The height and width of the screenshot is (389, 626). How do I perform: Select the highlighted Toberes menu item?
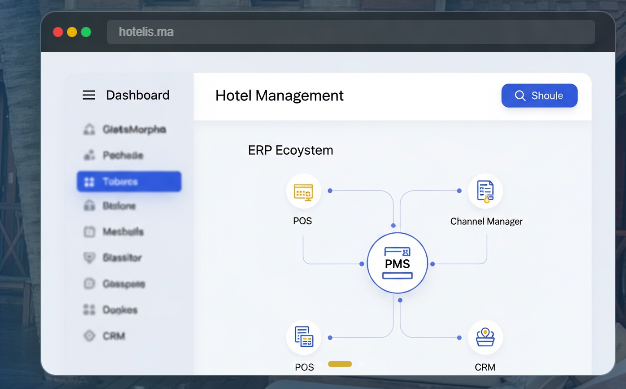(x=129, y=182)
